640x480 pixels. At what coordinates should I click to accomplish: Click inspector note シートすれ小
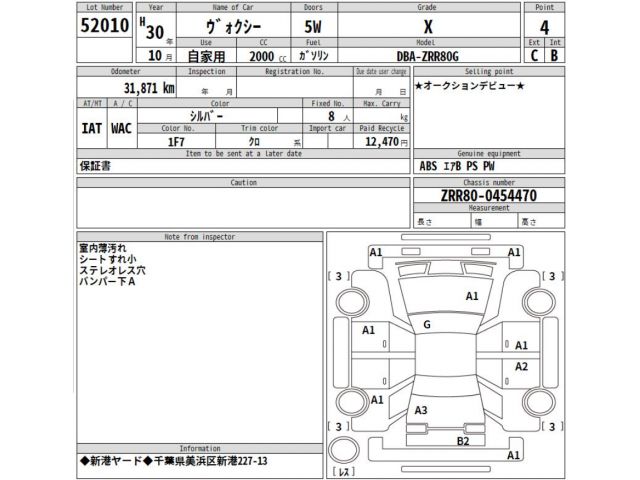pos(108,259)
